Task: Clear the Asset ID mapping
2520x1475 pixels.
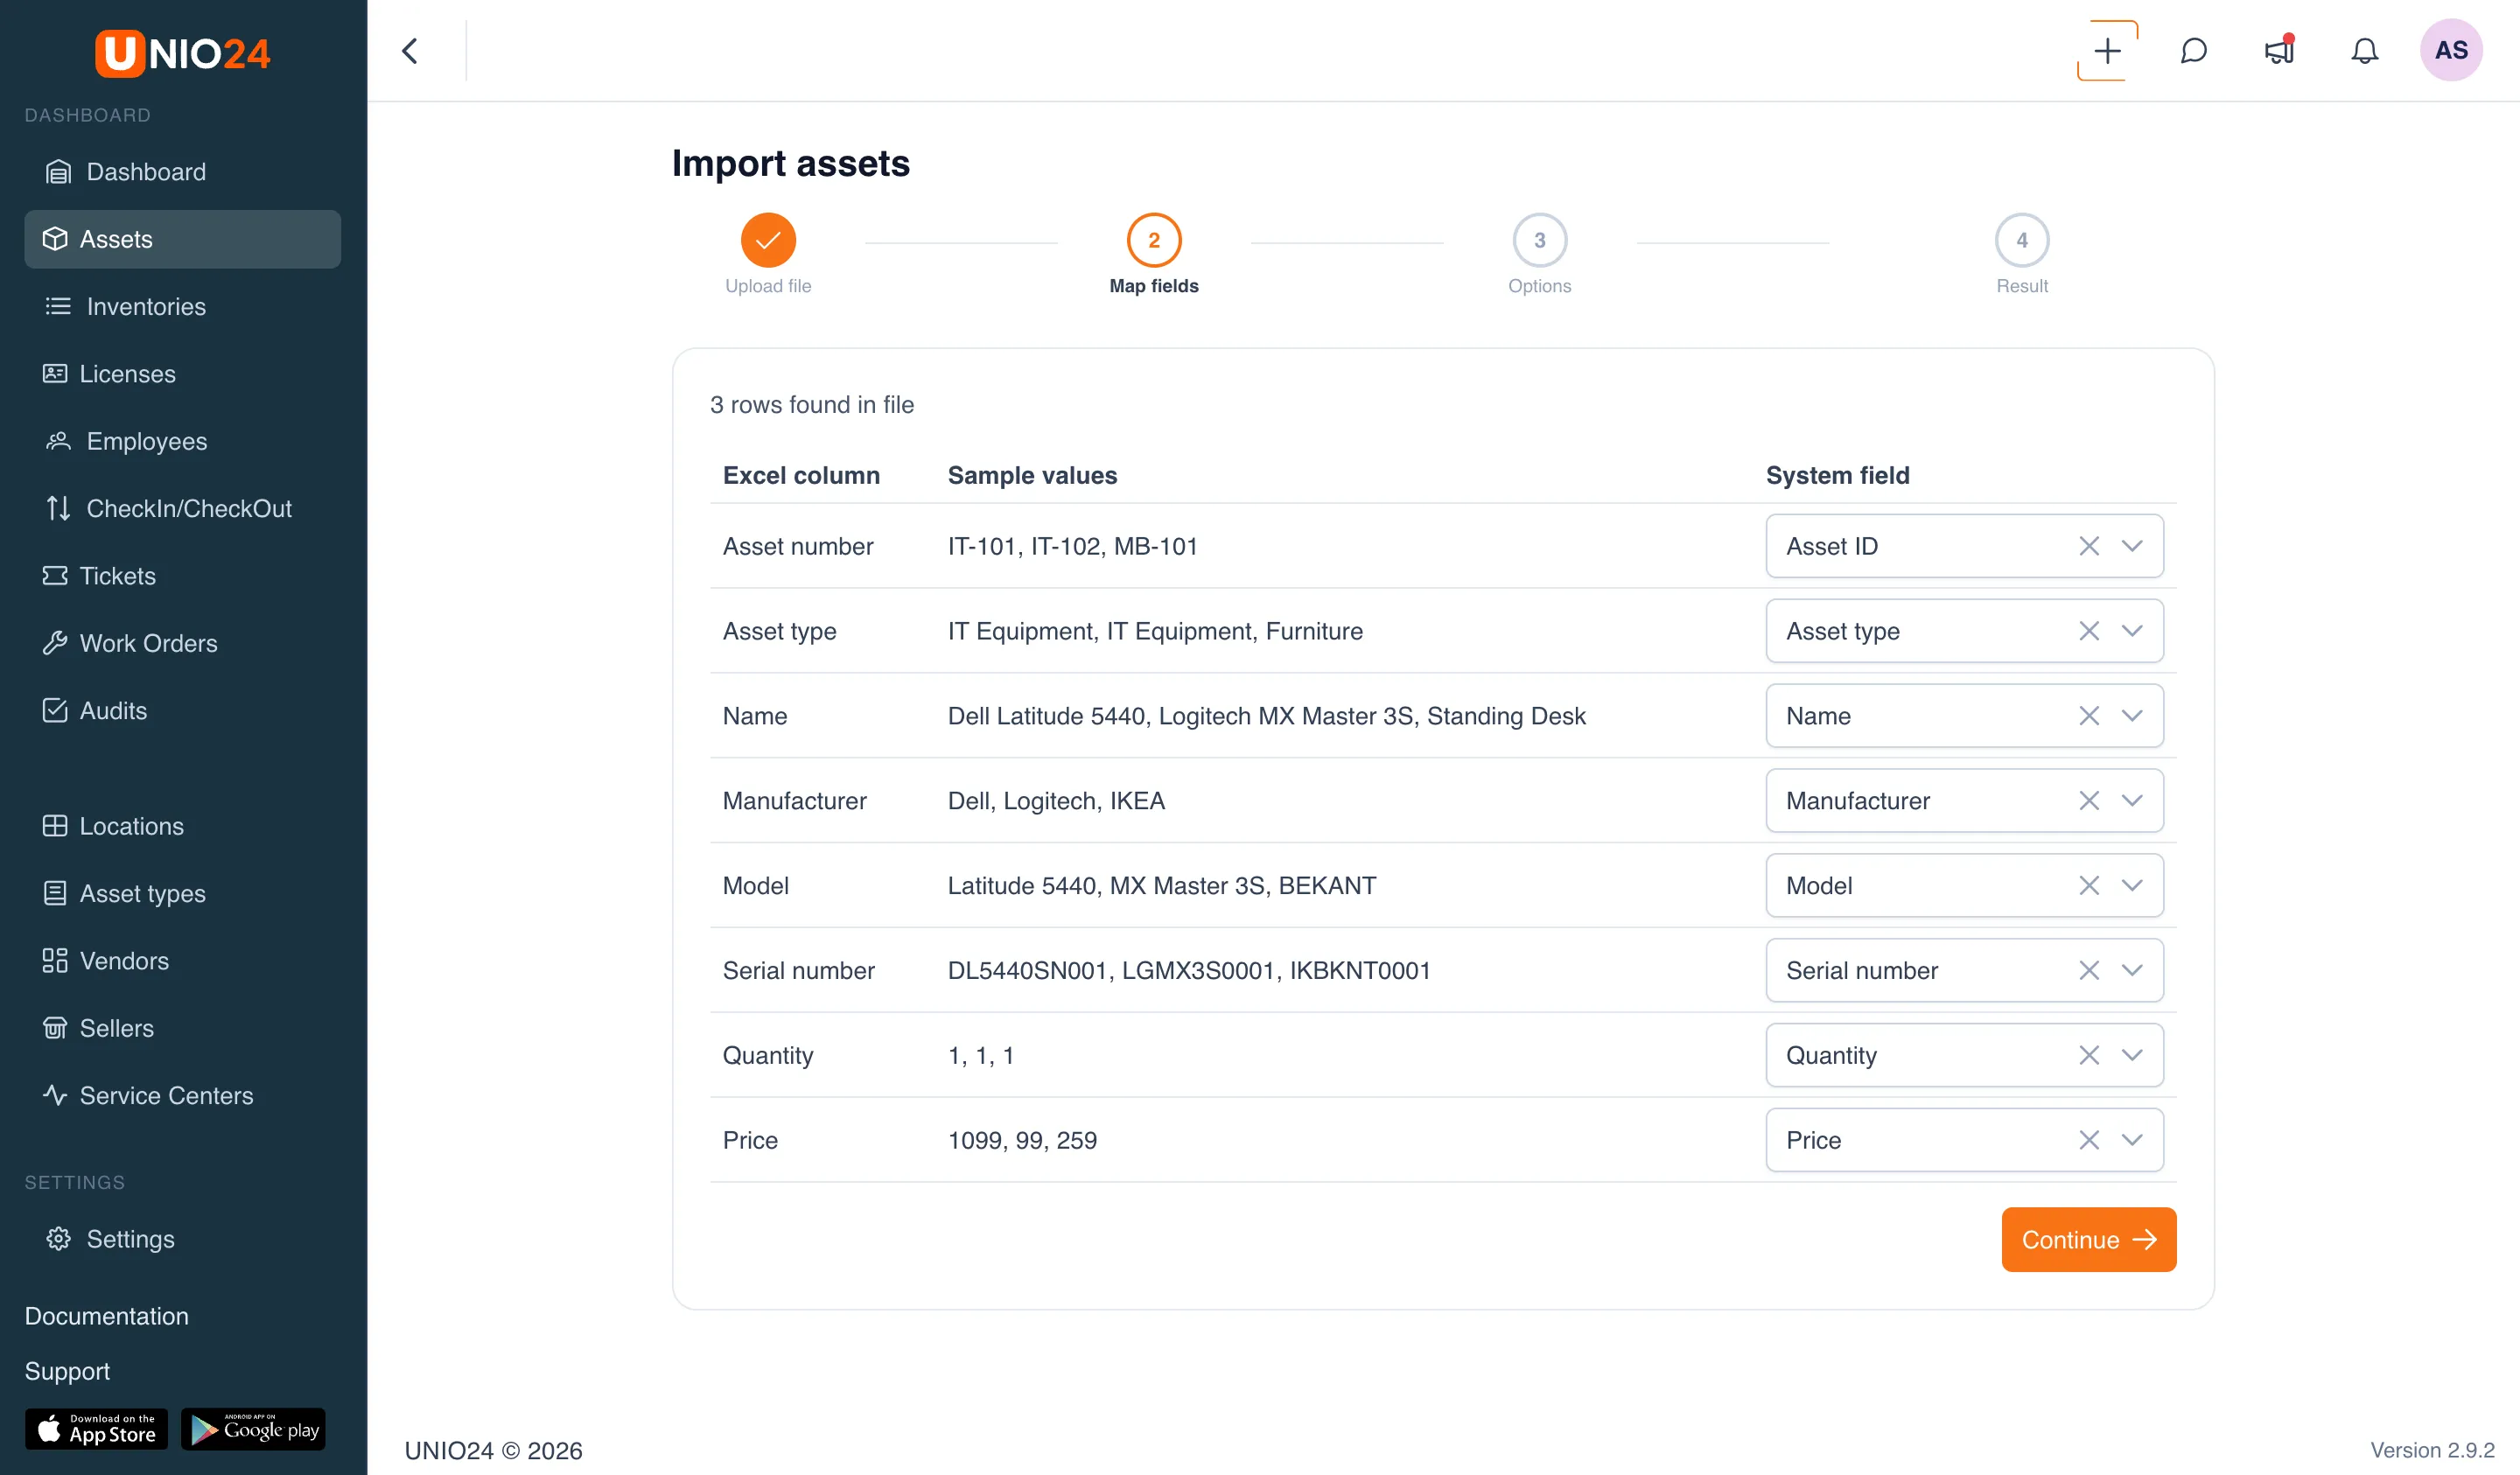Action: 2088,546
